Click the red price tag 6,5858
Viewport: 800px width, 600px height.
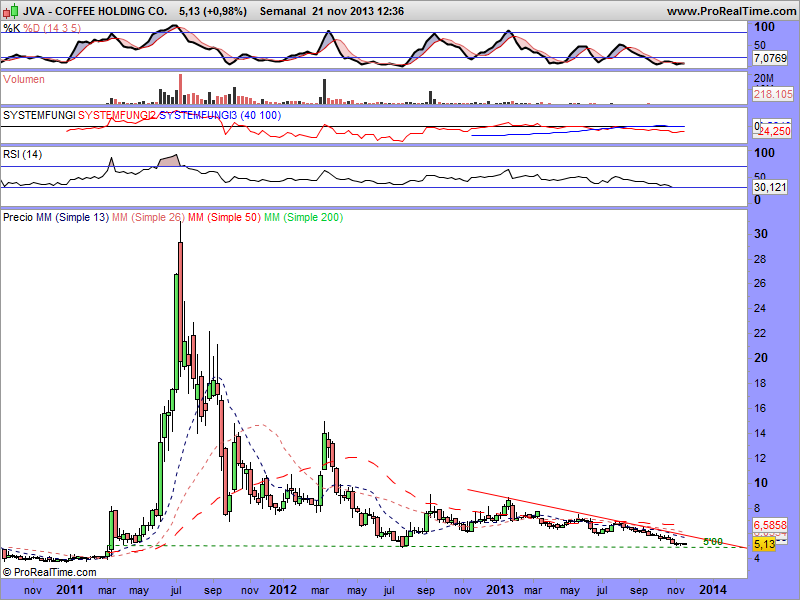(x=770, y=525)
